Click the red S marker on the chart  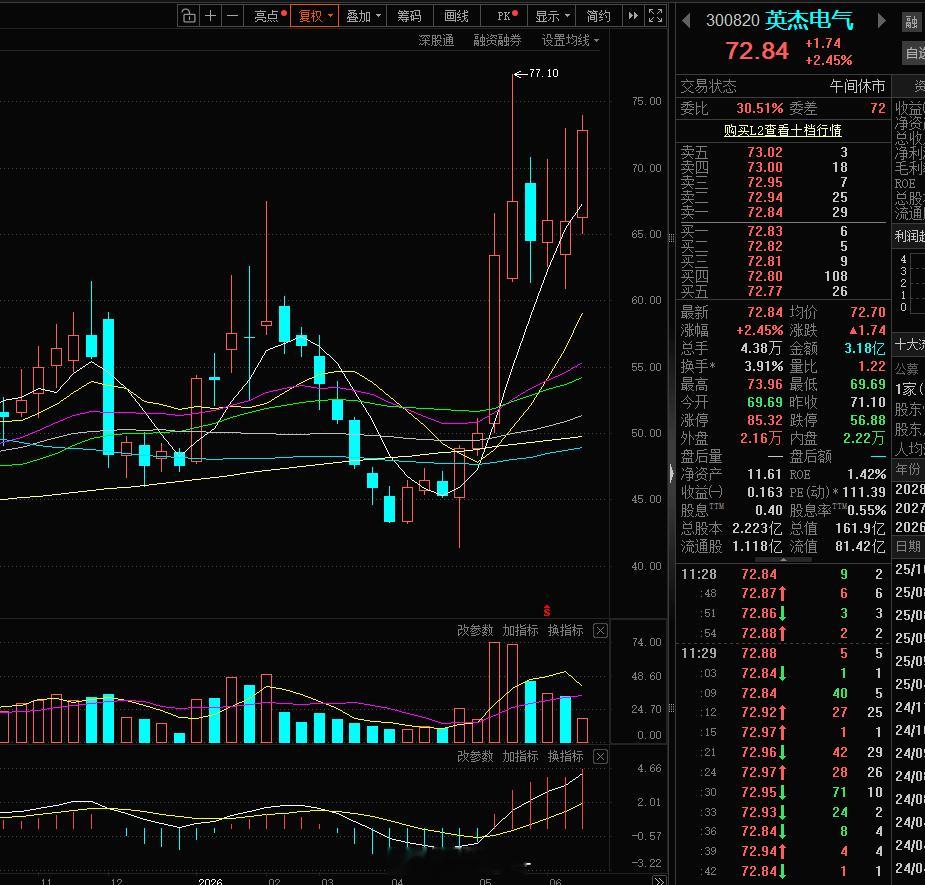click(x=547, y=610)
